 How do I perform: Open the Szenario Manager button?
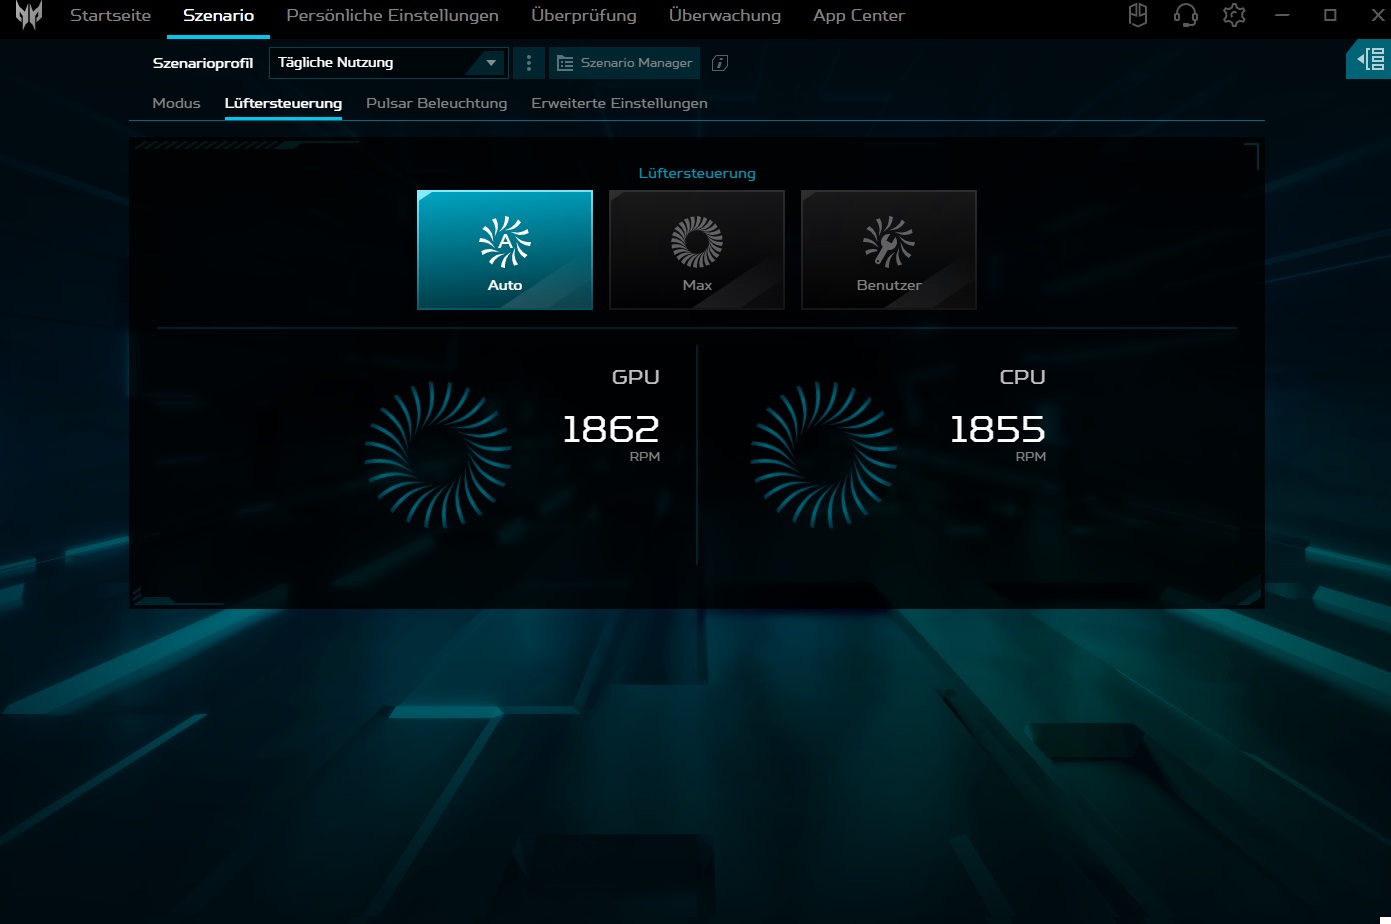pos(624,63)
